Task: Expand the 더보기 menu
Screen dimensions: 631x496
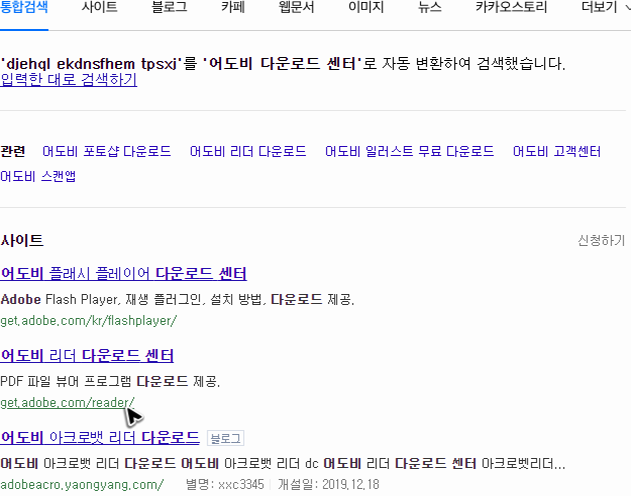Action: click(x=606, y=7)
